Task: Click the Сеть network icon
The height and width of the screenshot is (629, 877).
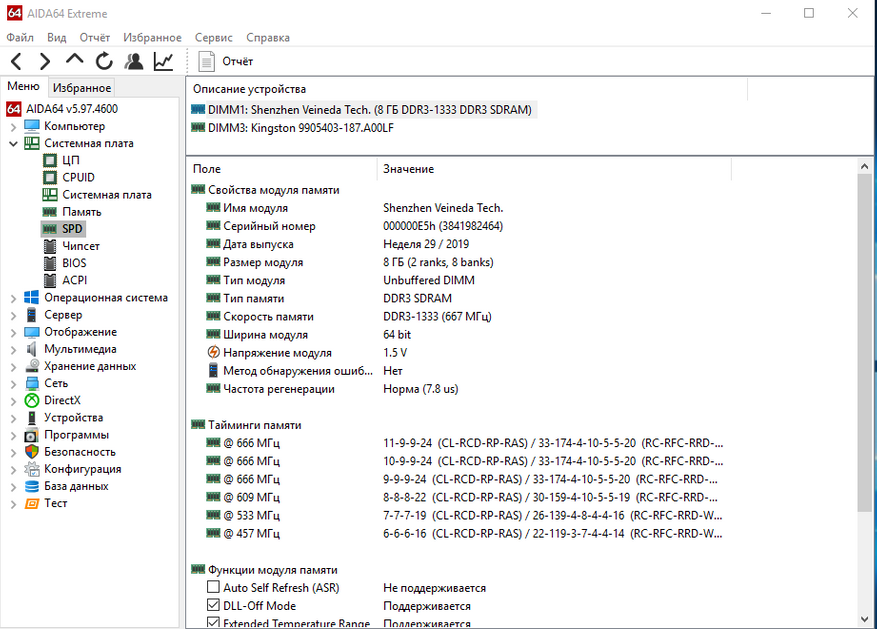Action: click(x=32, y=384)
